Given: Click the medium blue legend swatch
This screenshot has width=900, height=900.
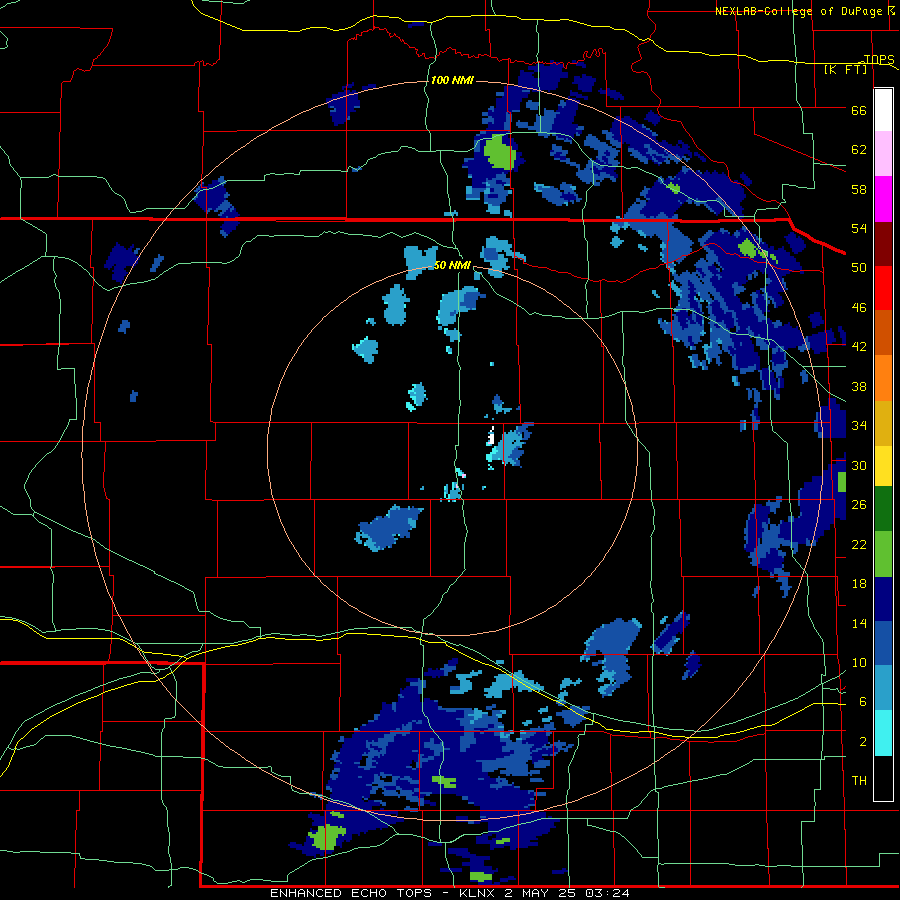Looking at the screenshot, I should pos(883,643).
